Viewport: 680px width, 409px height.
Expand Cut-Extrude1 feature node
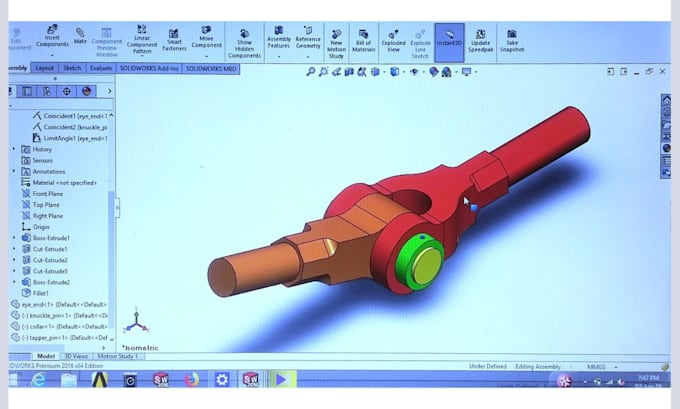pos(13,249)
